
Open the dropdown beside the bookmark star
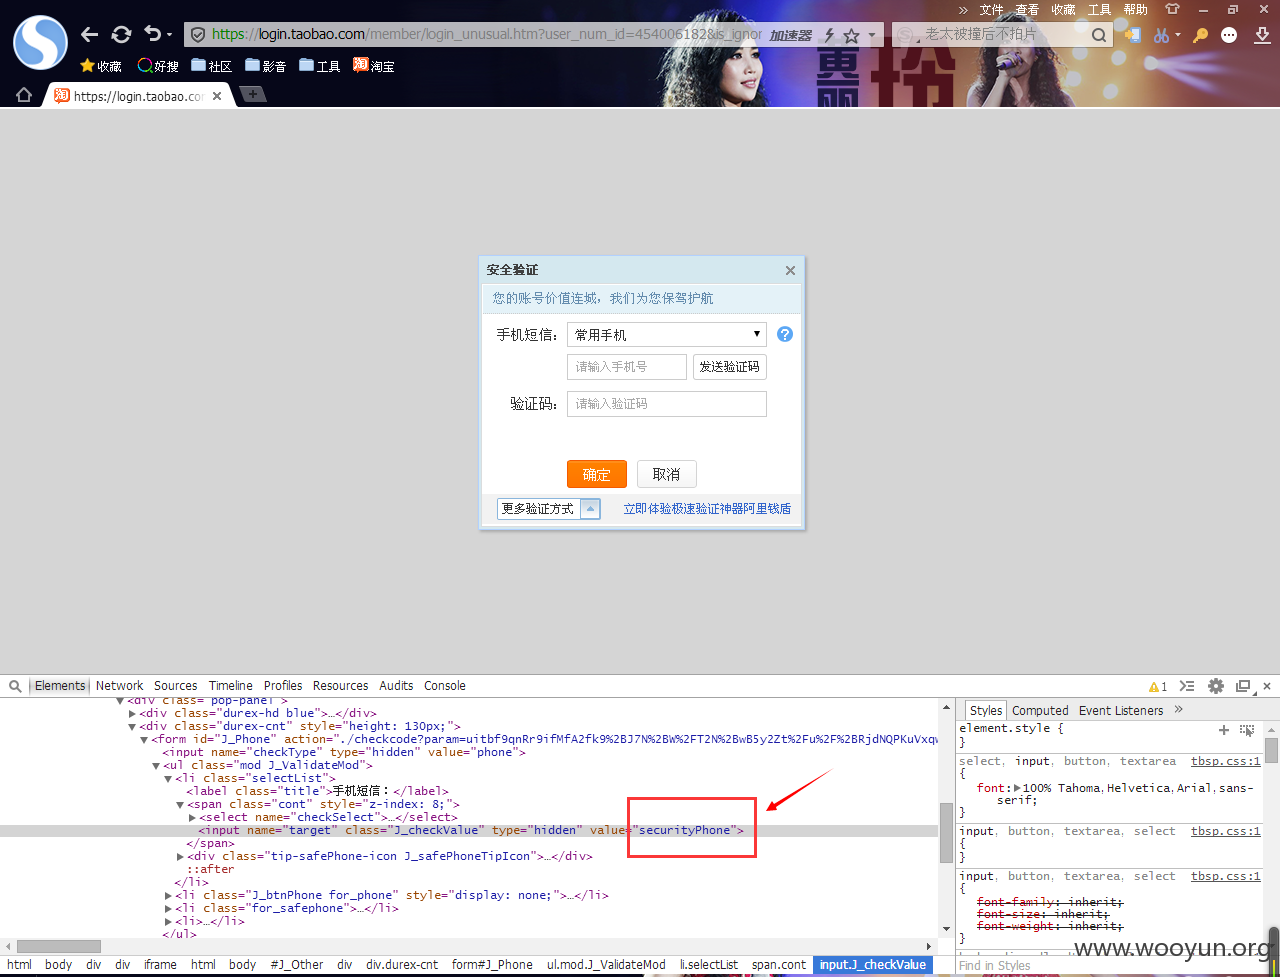[871, 35]
